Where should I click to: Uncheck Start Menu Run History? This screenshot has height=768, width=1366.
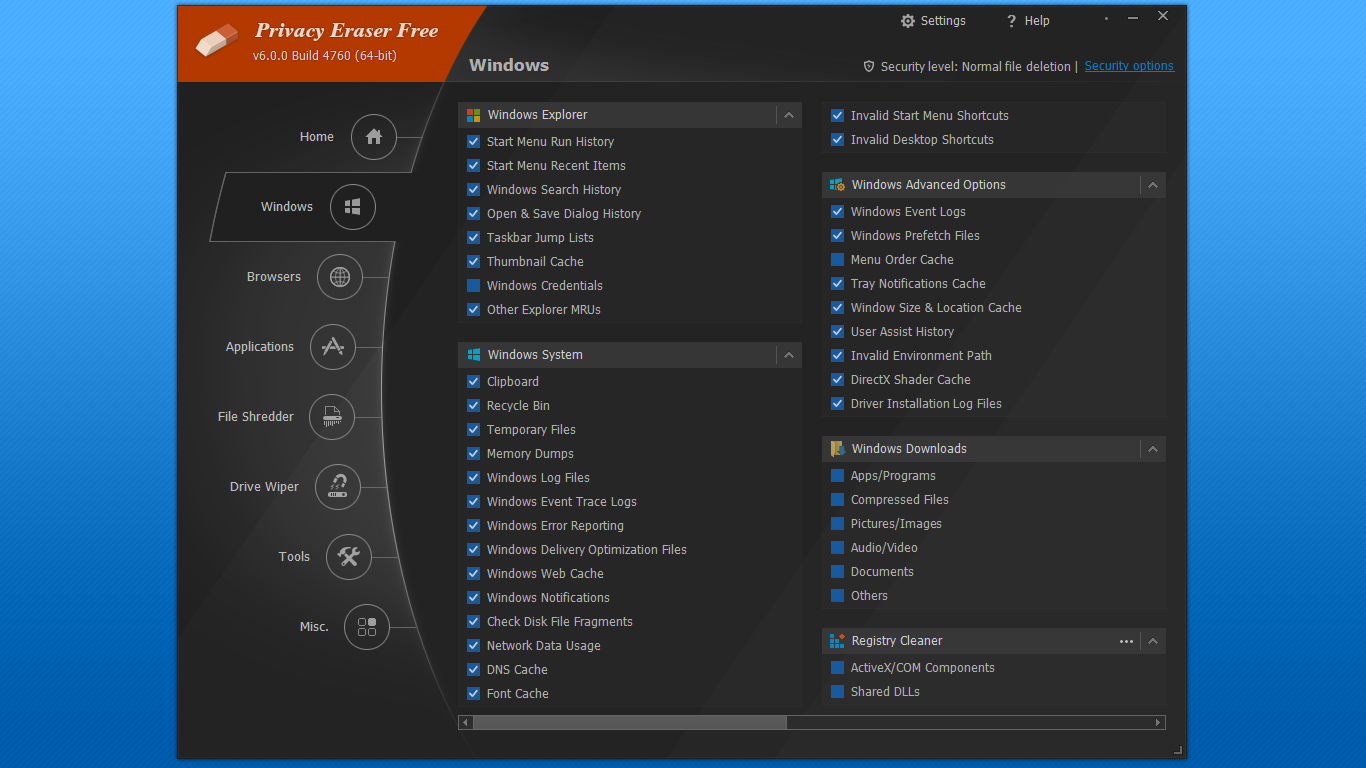[473, 141]
